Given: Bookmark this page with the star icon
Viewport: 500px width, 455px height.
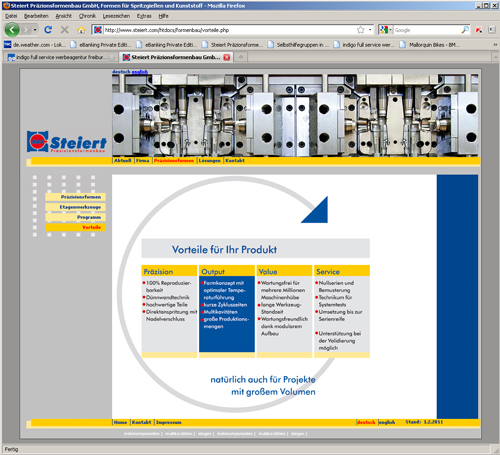Looking at the screenshot, I should [361, 30].
